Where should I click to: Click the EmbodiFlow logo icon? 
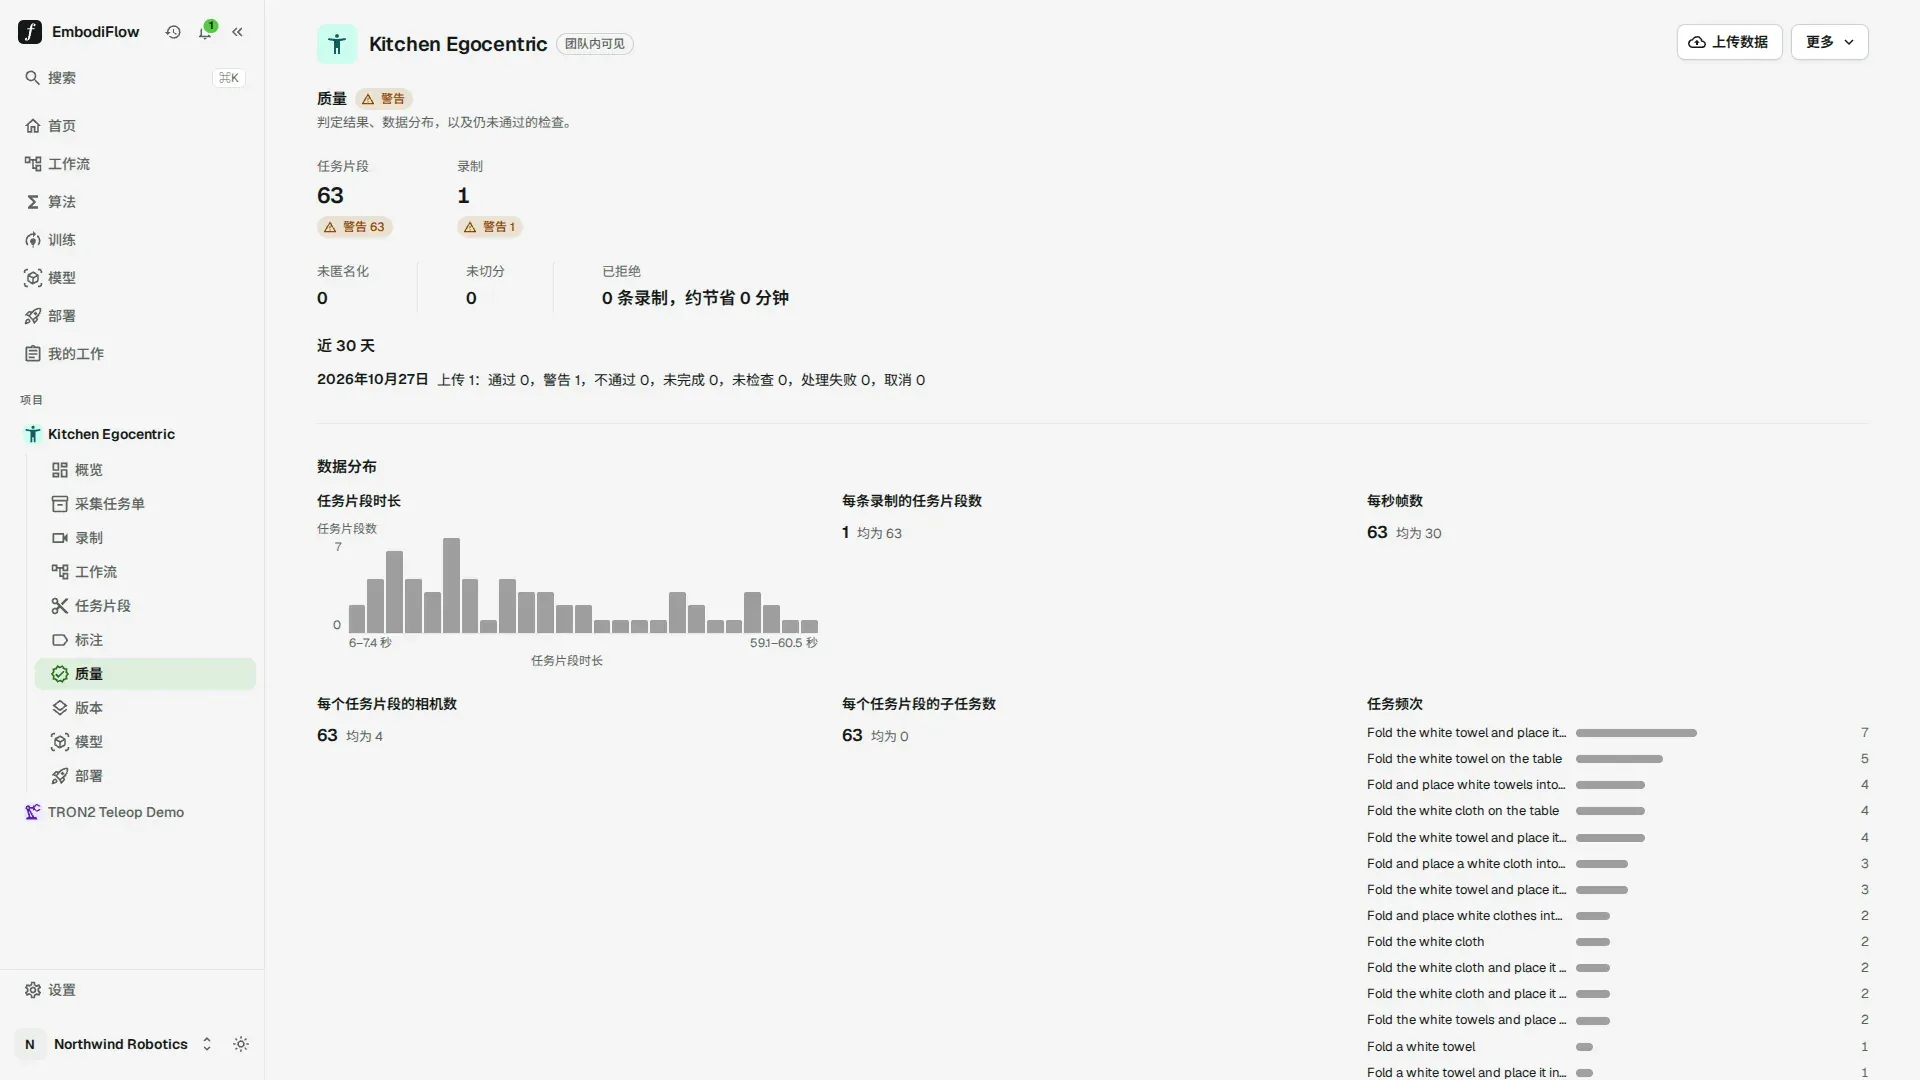click(x=30, y=32)
